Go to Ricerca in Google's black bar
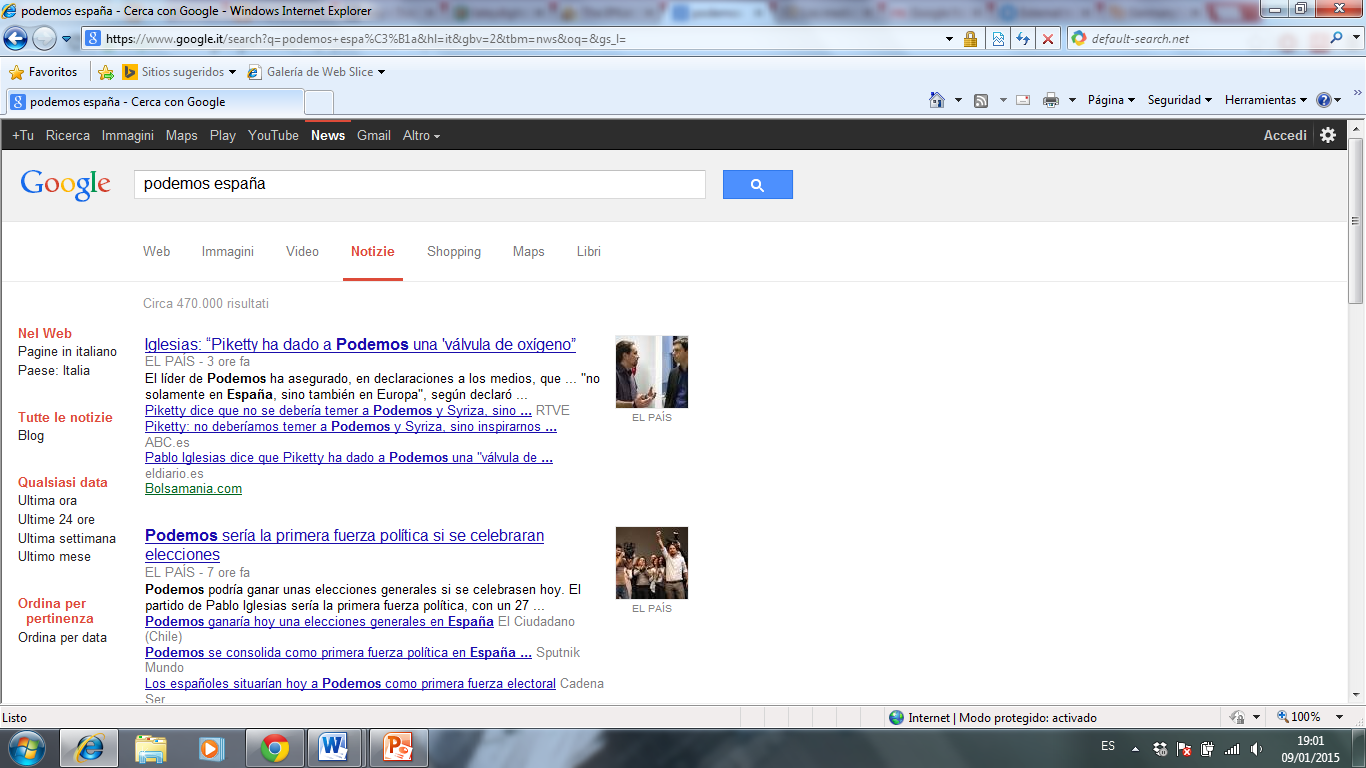 click(68, 135)
